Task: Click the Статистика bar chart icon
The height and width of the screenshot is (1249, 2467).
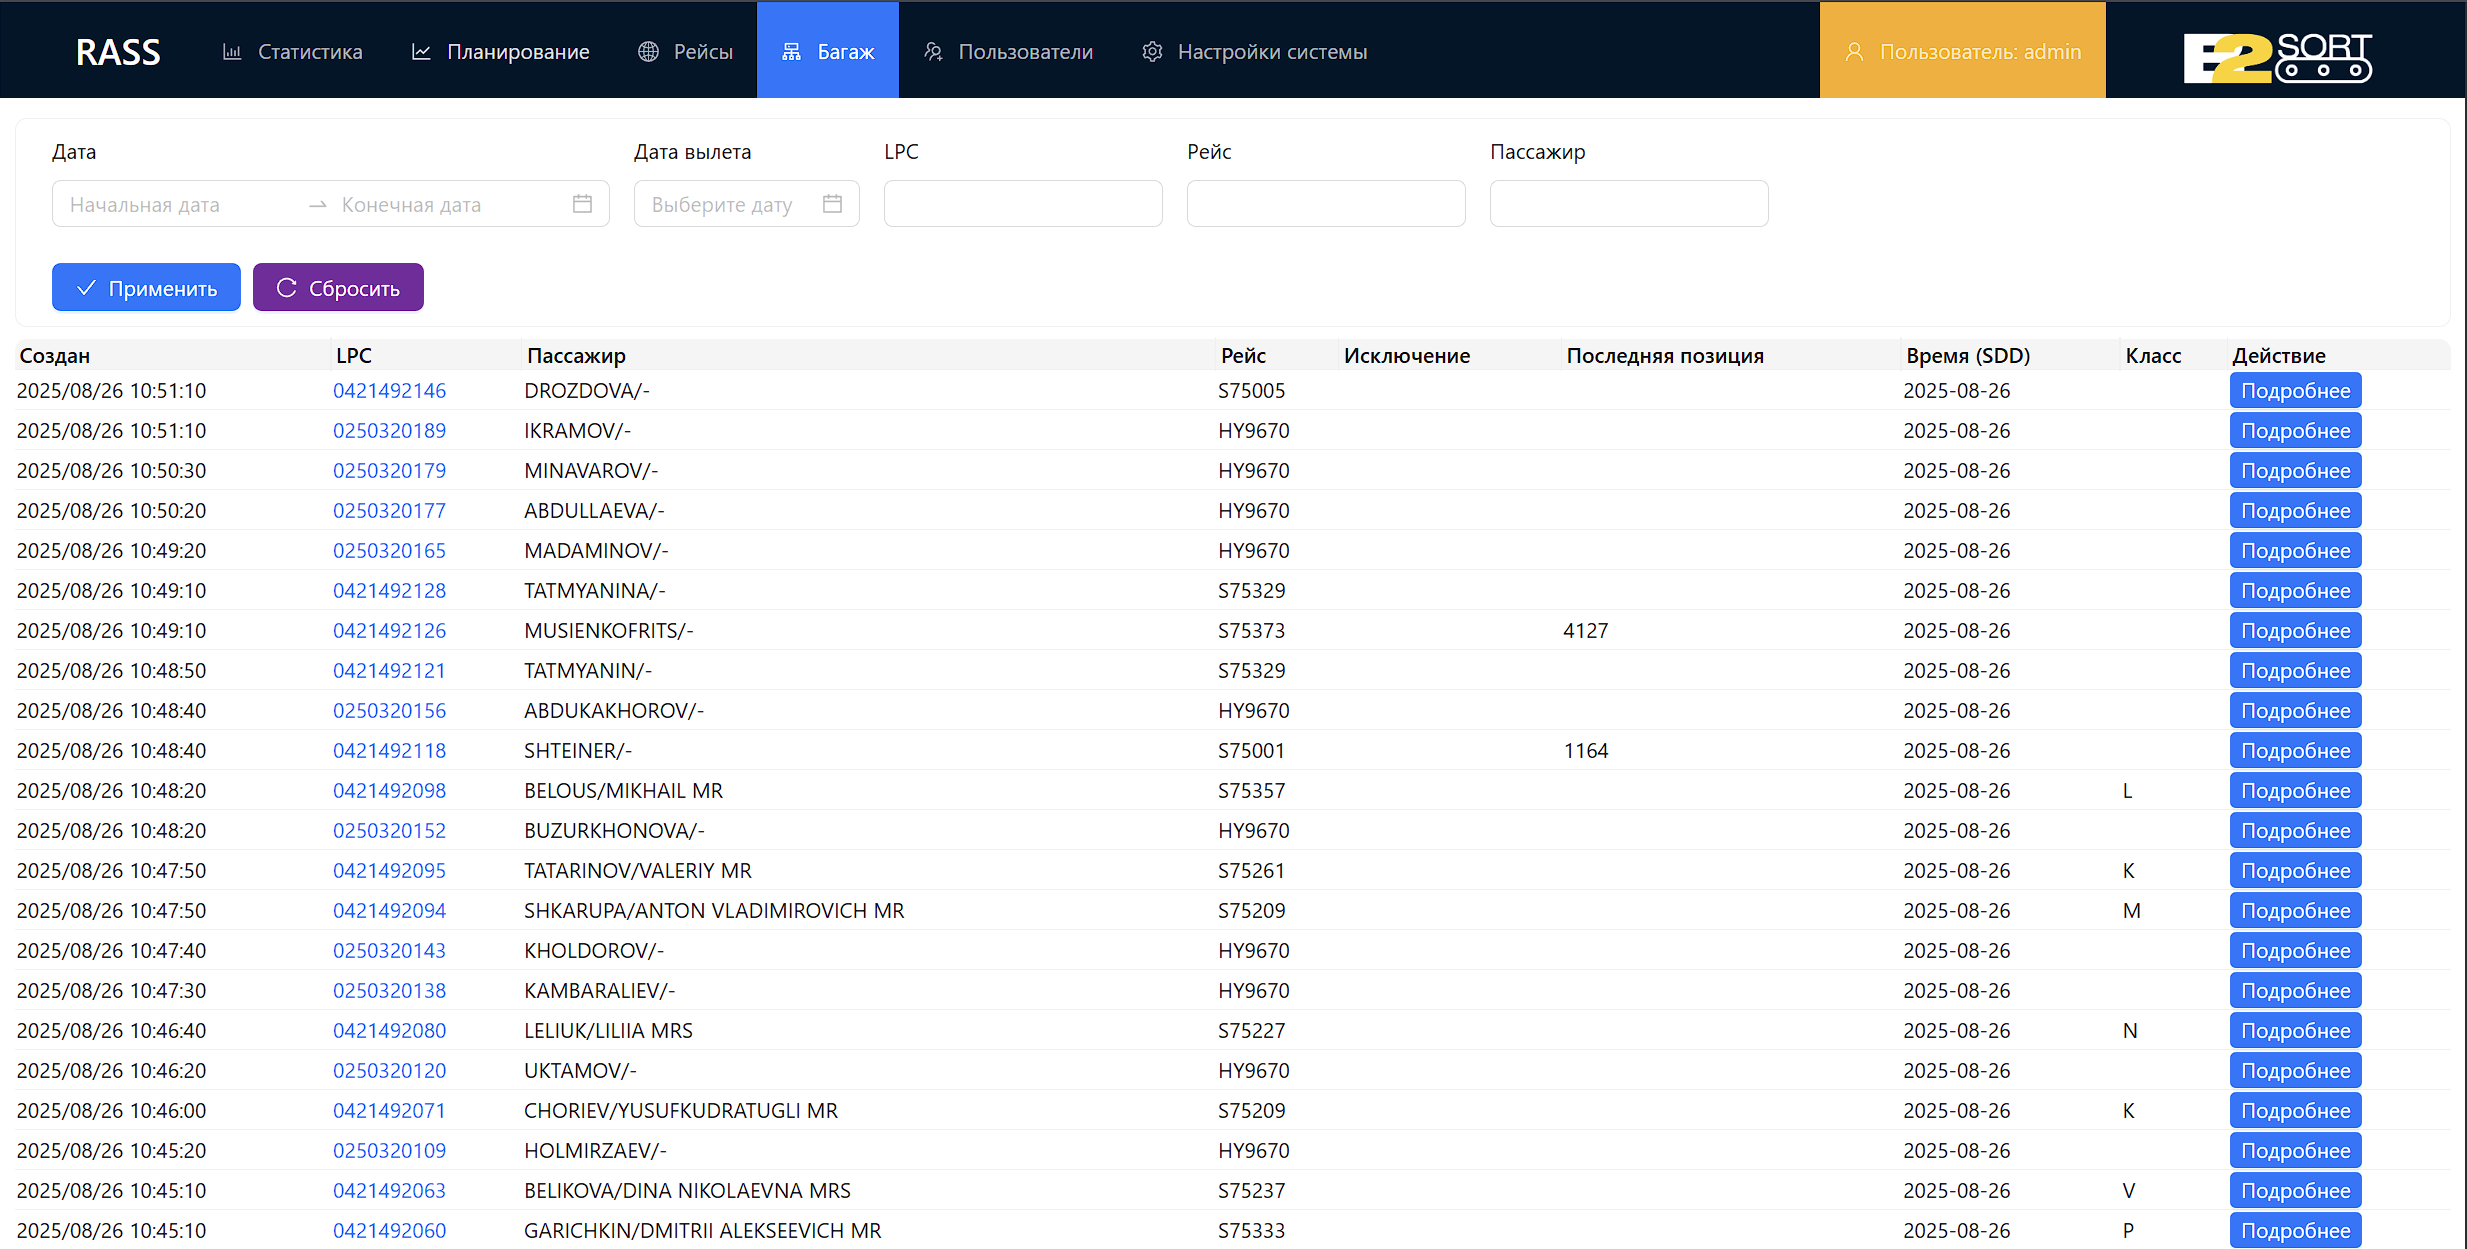Action: click(x=232, y=52)
